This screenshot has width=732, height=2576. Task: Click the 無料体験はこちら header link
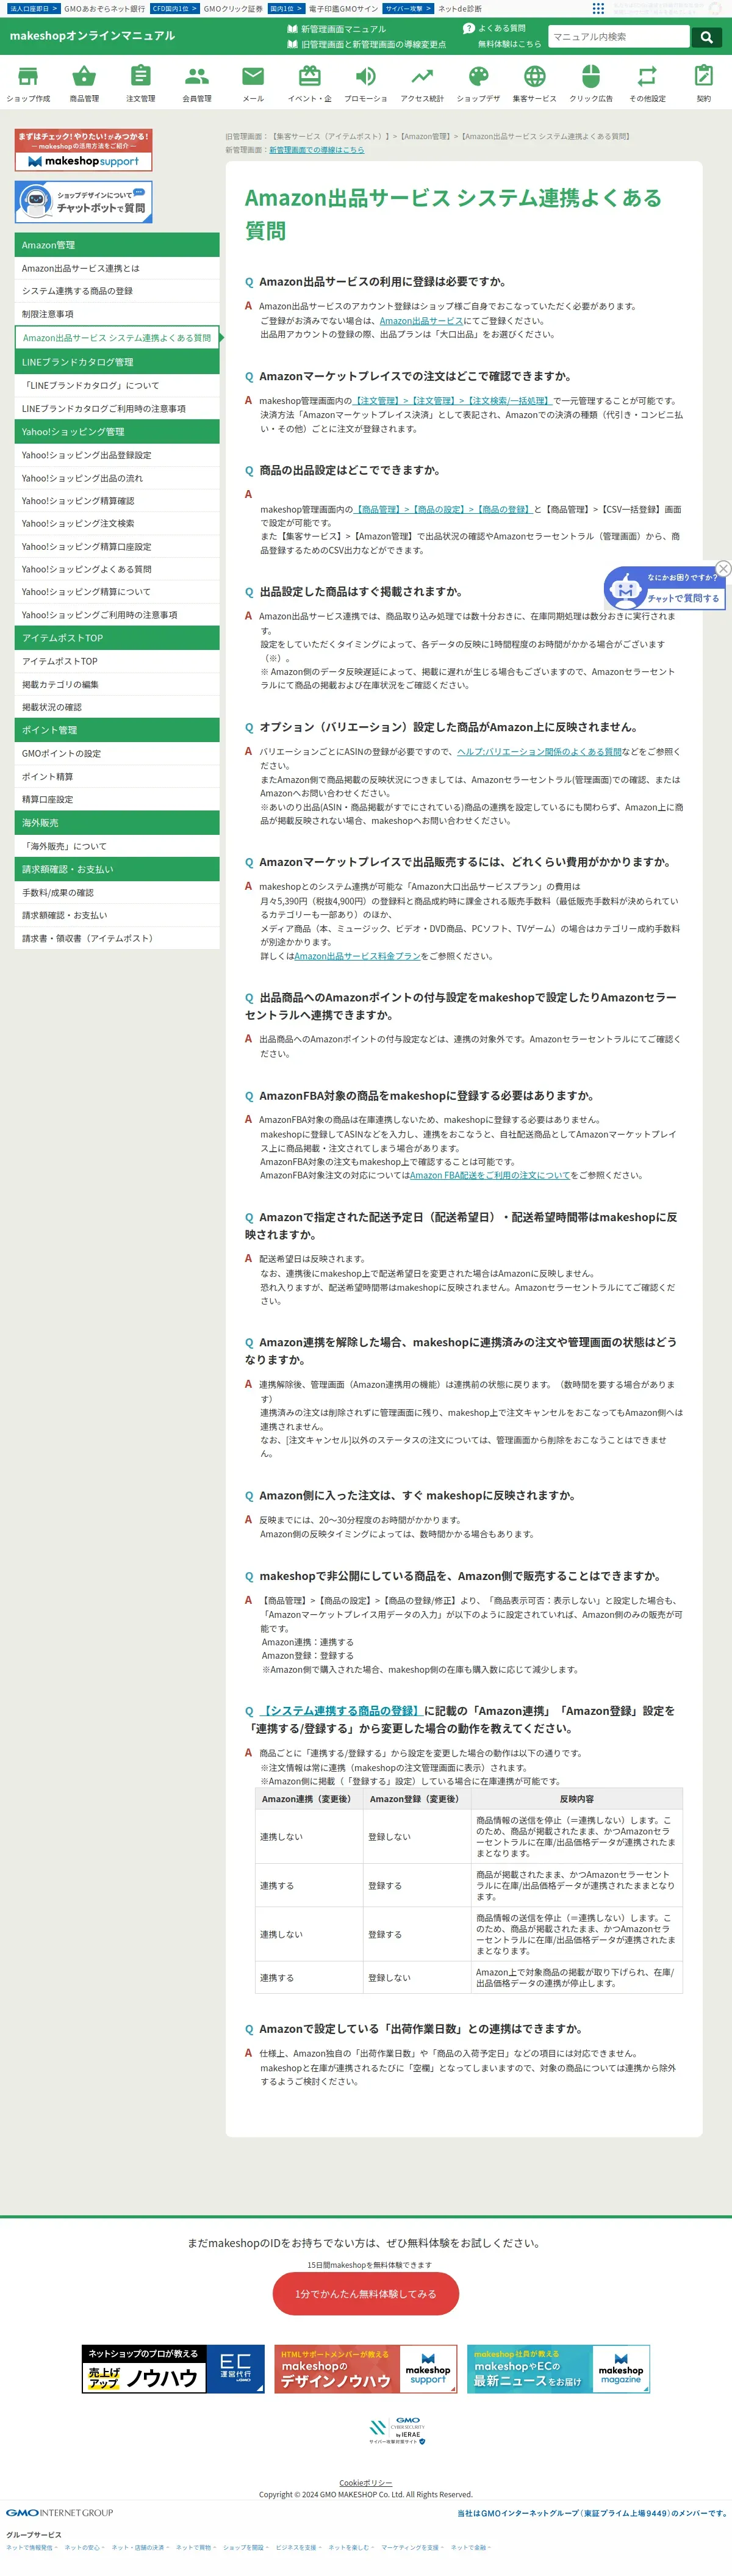click(509, 44)
